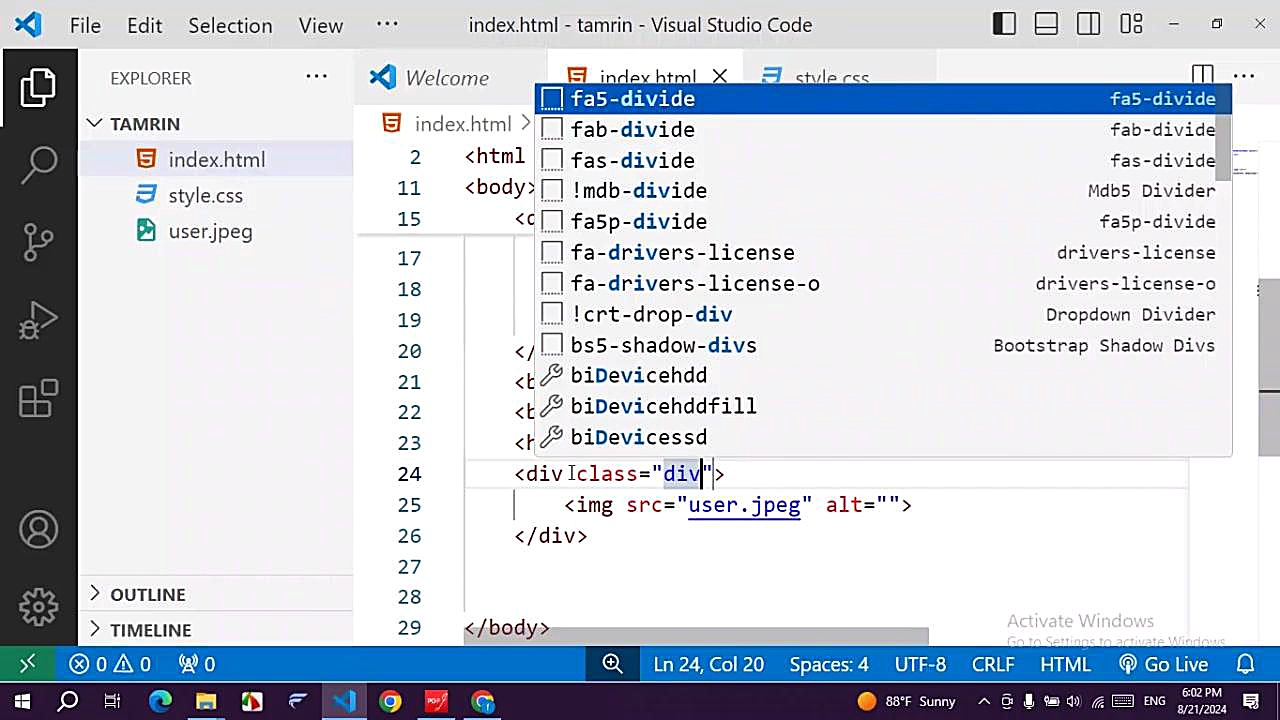Open the Explorer view in activity bar
Screen dimensions: 1280x720
(38, 88)
